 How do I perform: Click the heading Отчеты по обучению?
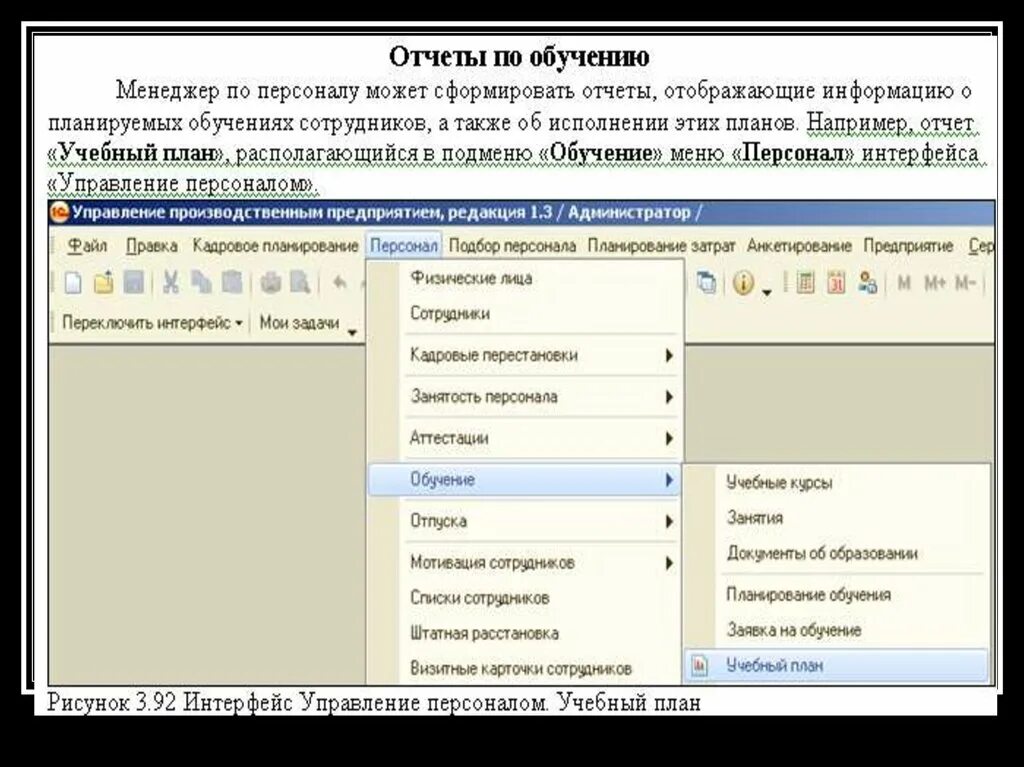pos(519,57)
